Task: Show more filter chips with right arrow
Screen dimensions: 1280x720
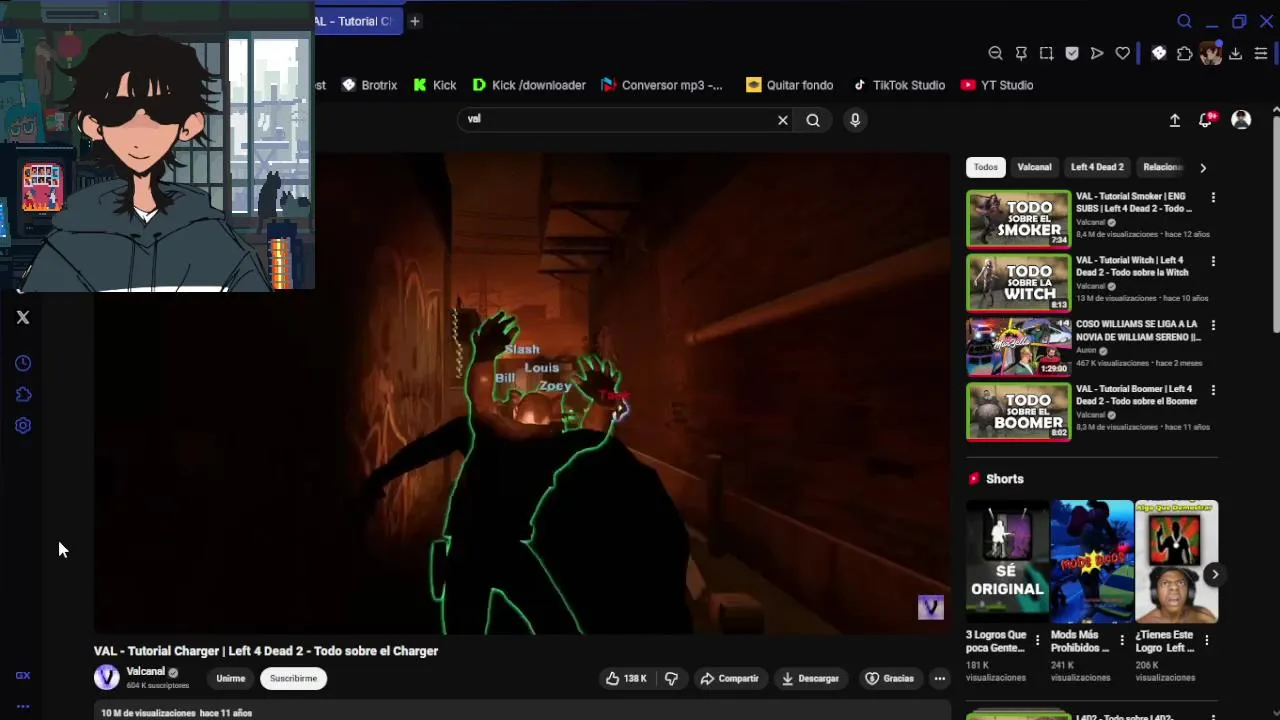Action: click(x=1203, y=168)
